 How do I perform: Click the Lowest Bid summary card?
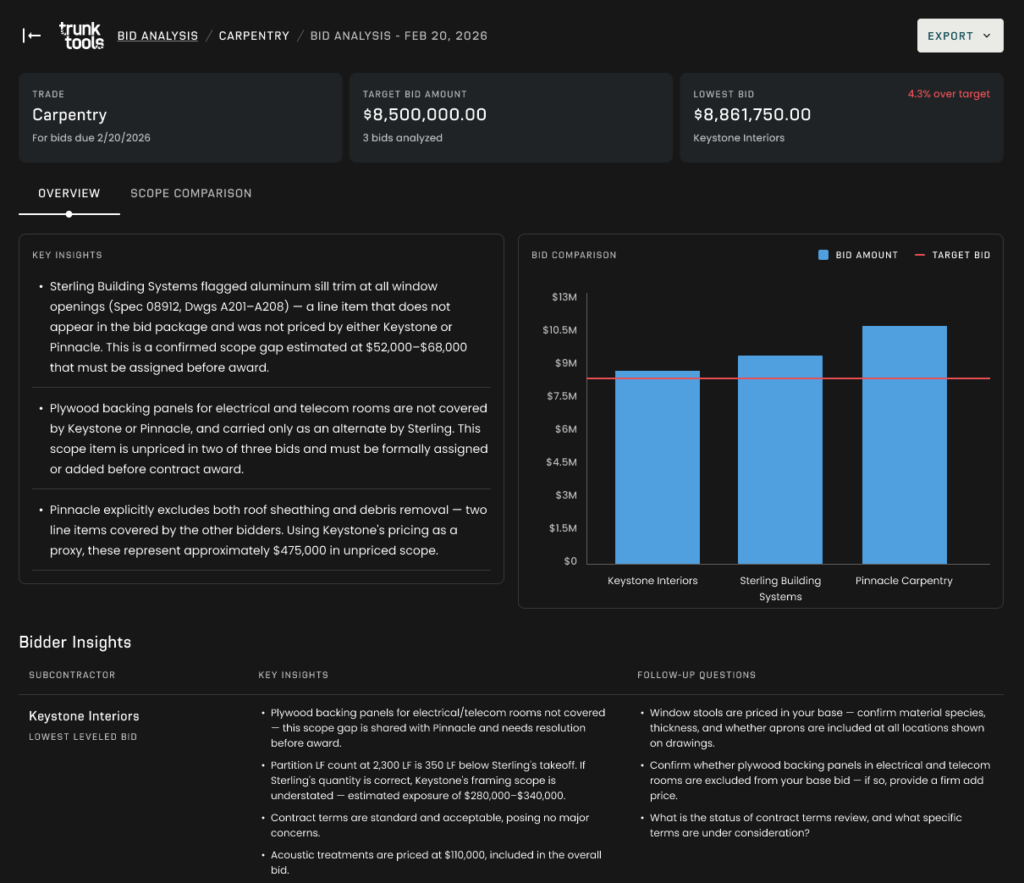pyautogui.click(x=841, y=117)
